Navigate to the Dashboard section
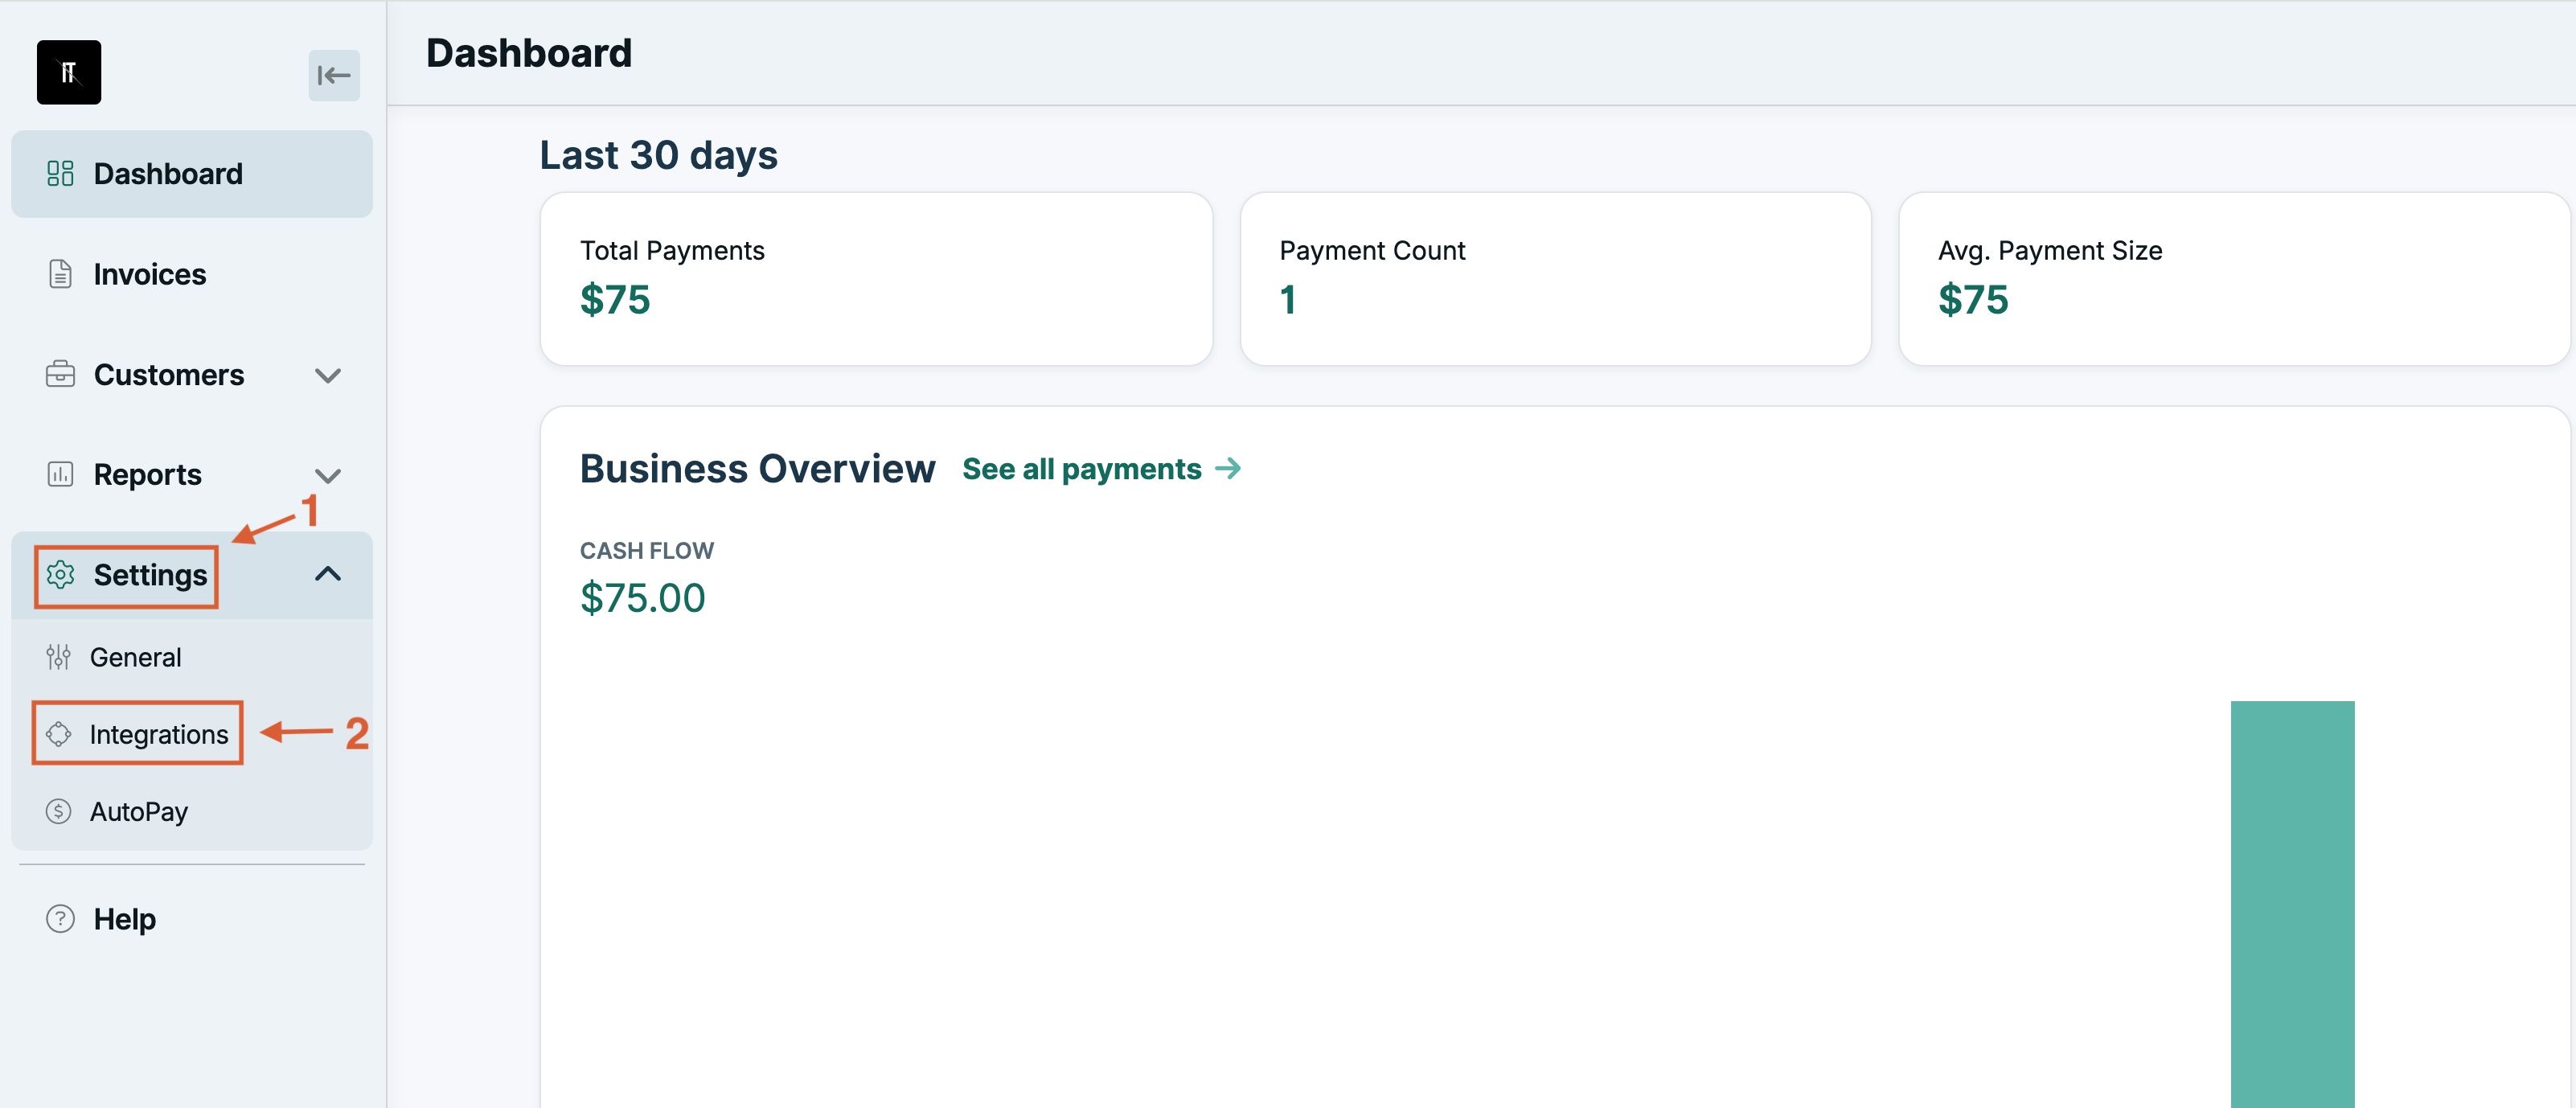Screen dimensions: 2576x1108 [168, 173]
